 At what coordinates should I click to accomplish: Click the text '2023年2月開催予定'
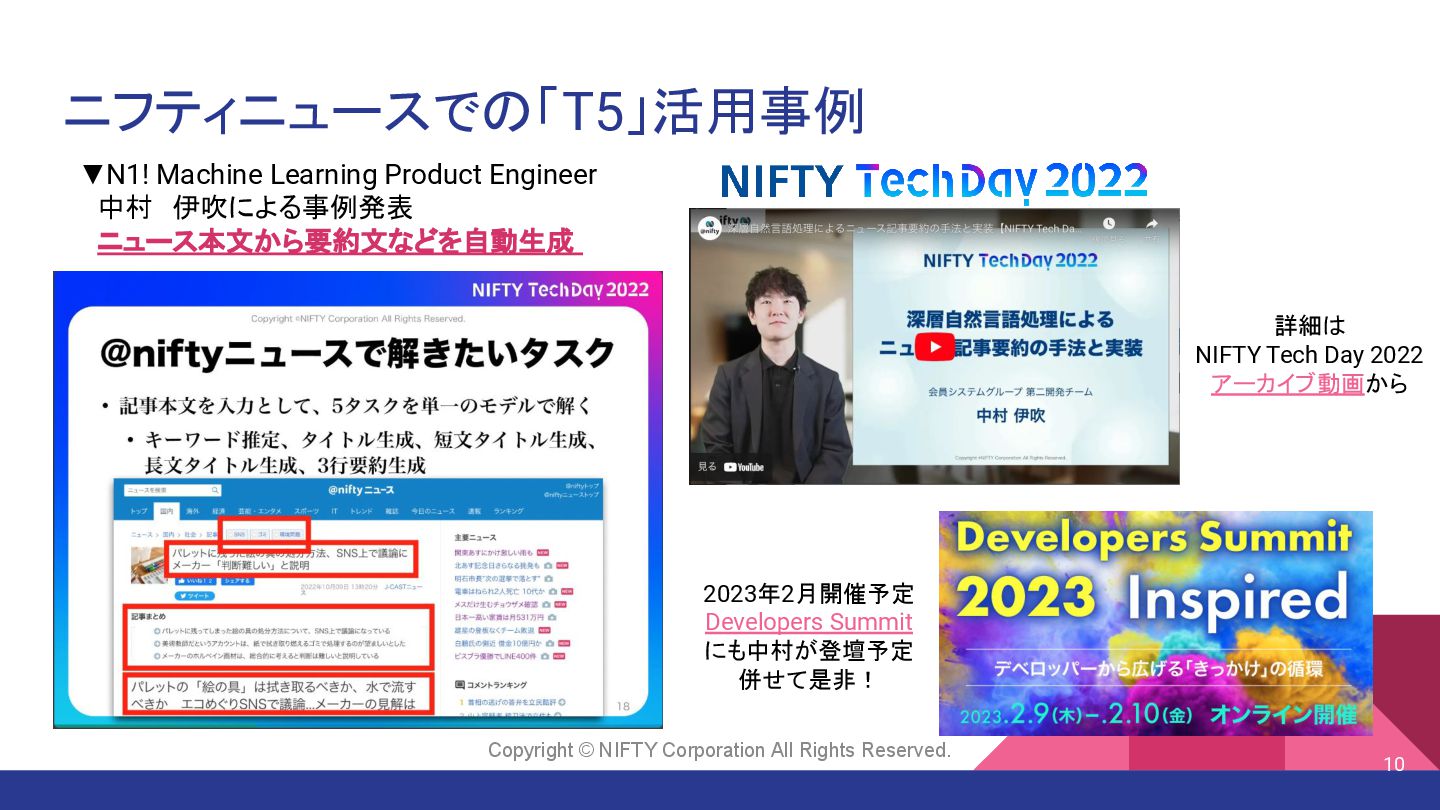coord(808,594)
